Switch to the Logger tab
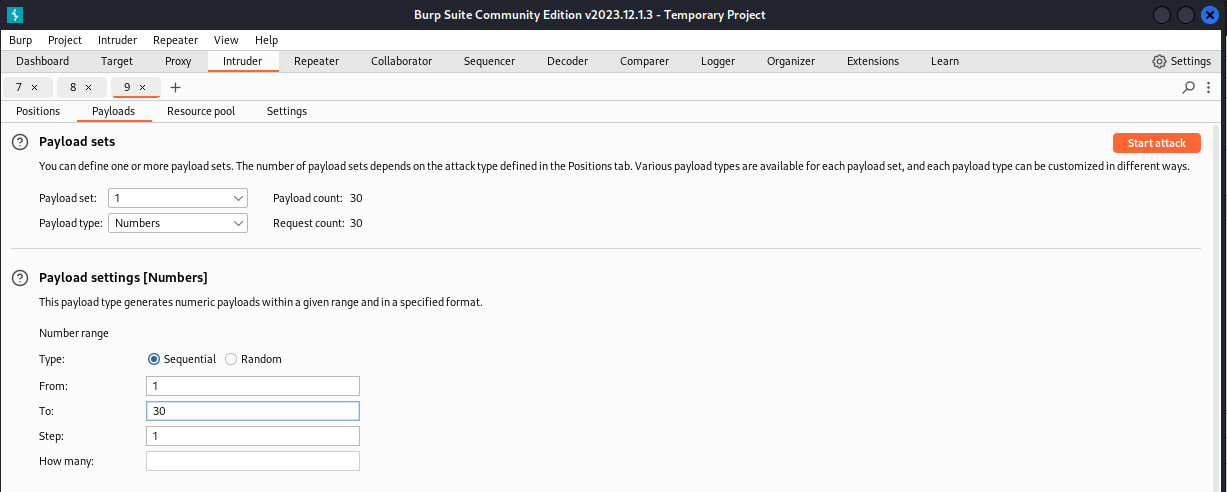The height and width of the screenshot is (492, 1227). click(x=718, y=61)
